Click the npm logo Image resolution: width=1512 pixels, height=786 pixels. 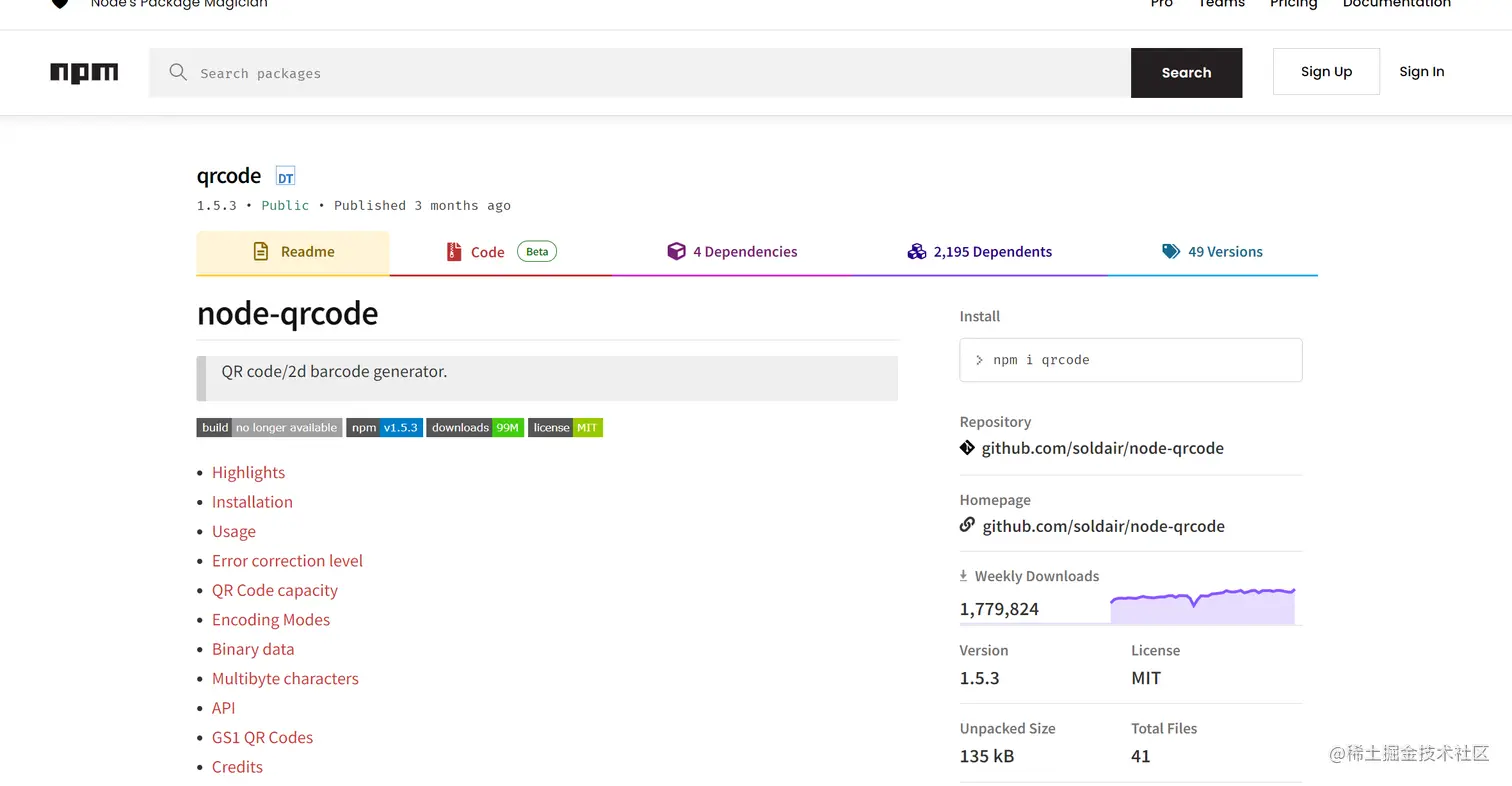pos(84,73)
